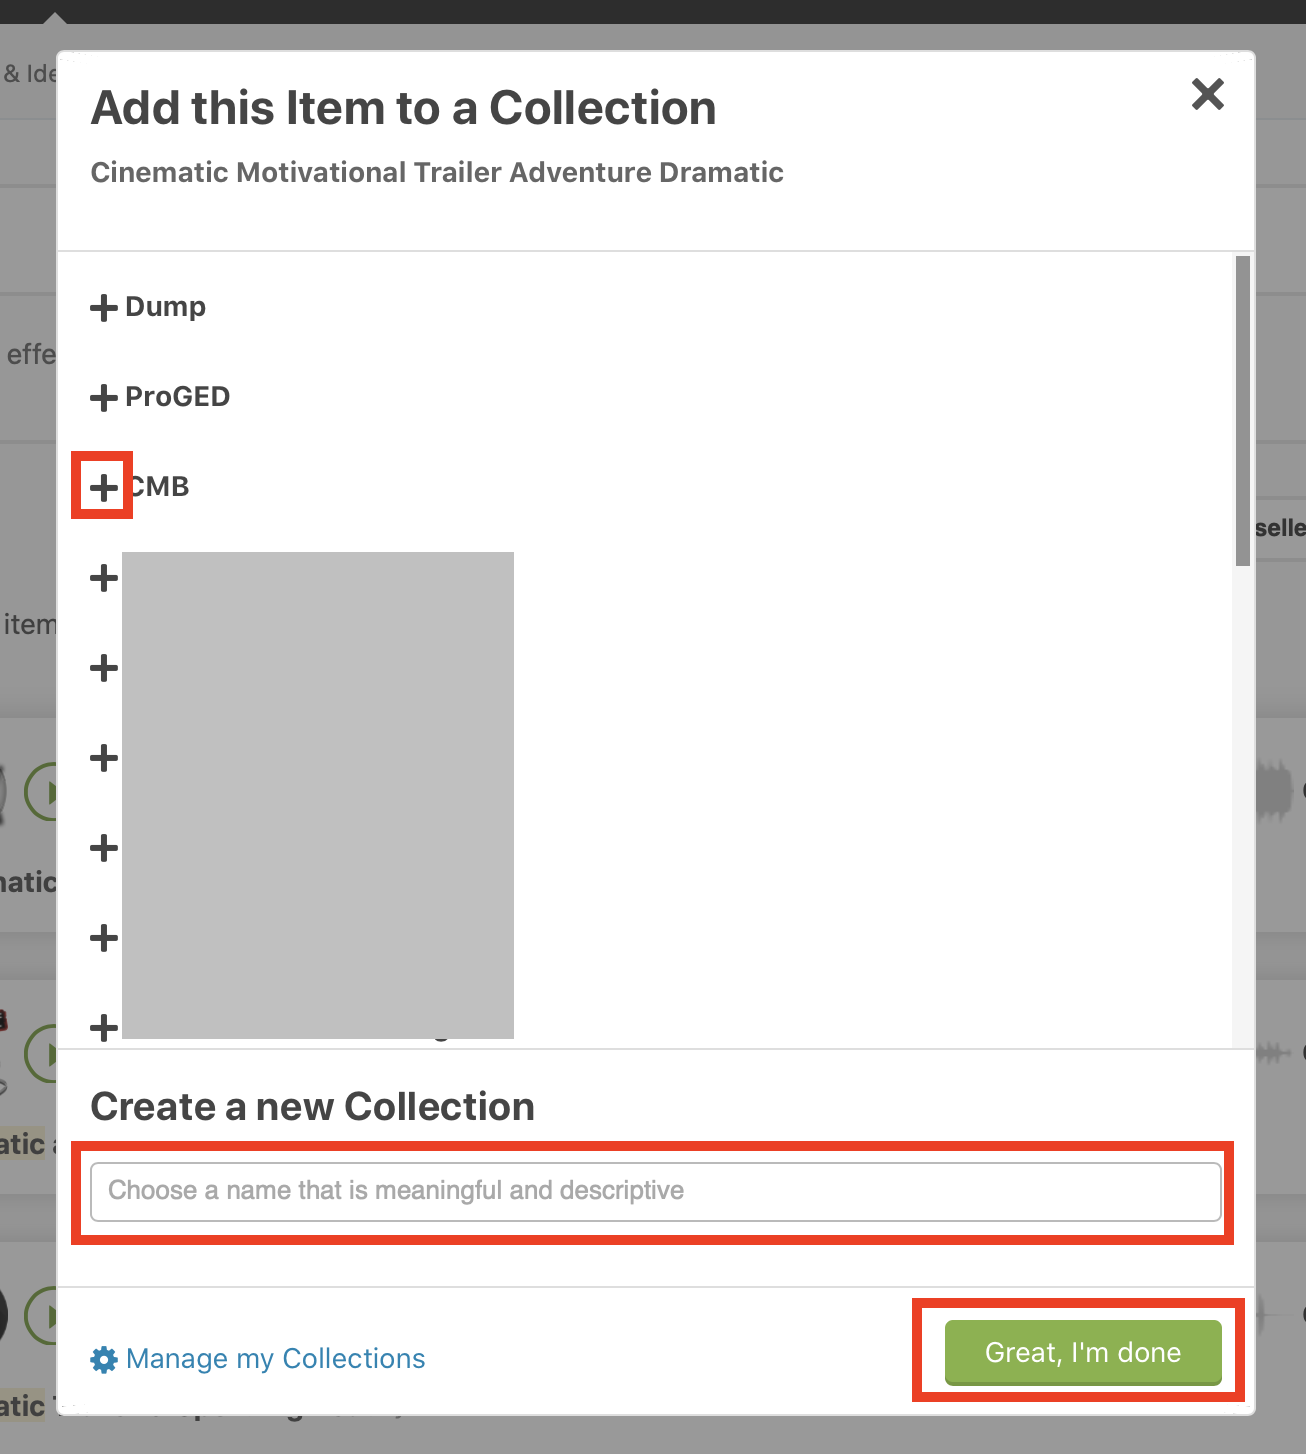Screen dimensions: 1306x1454
Task: Close the Add to Collection dialog
Action: [x=1208, y=95]
